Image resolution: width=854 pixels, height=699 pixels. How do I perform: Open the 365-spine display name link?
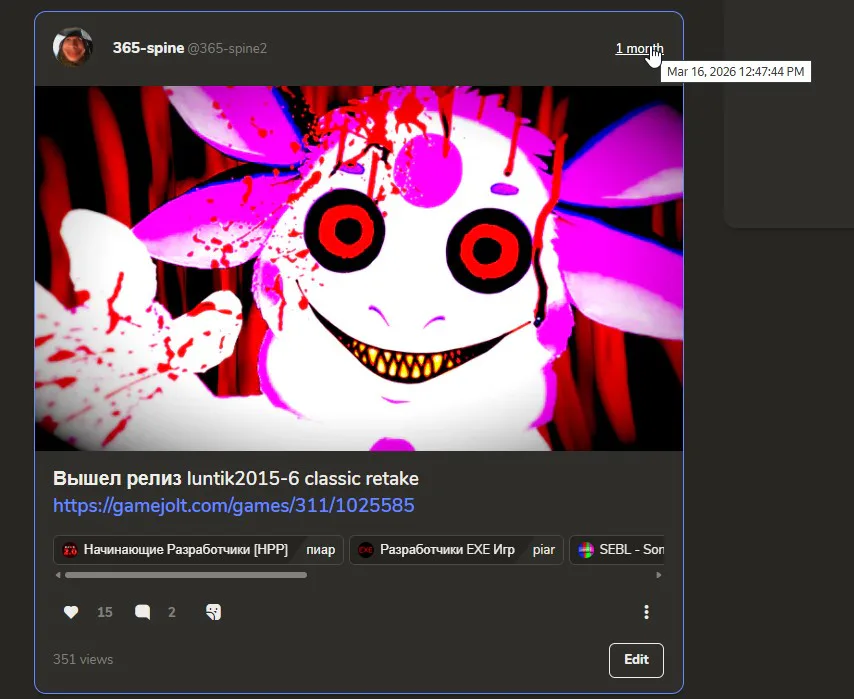(x=148, y=48)
